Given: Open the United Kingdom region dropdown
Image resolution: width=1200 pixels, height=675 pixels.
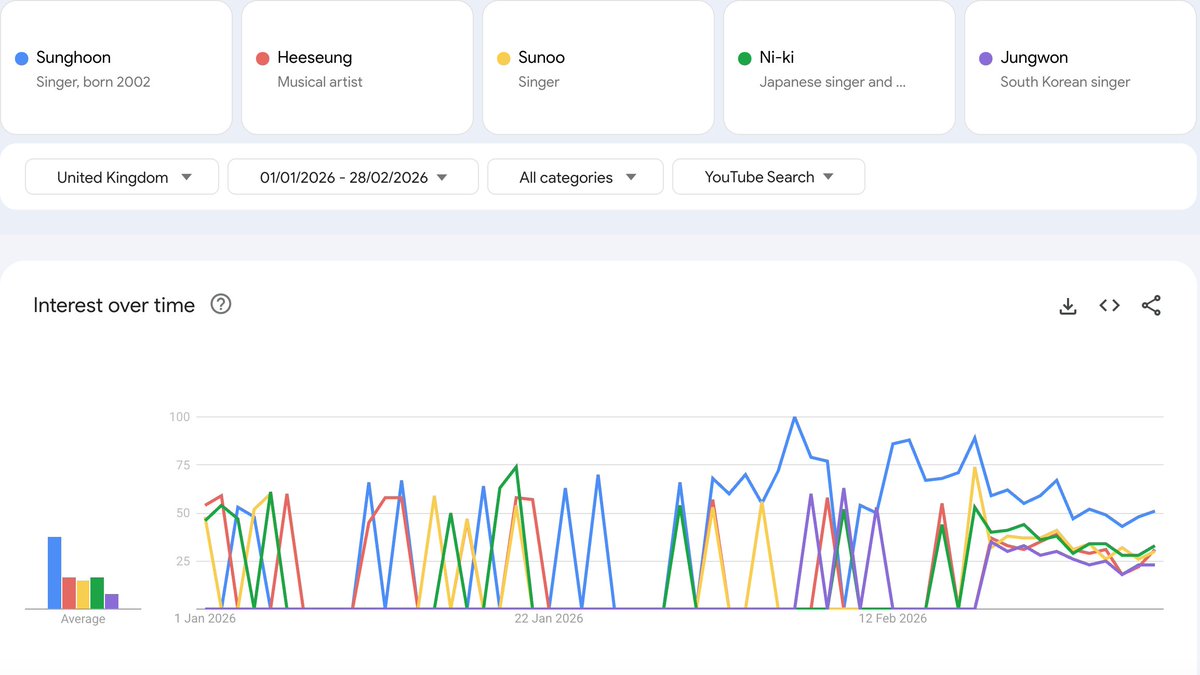Looking at the screenshot, I should [x=122, y=177].
